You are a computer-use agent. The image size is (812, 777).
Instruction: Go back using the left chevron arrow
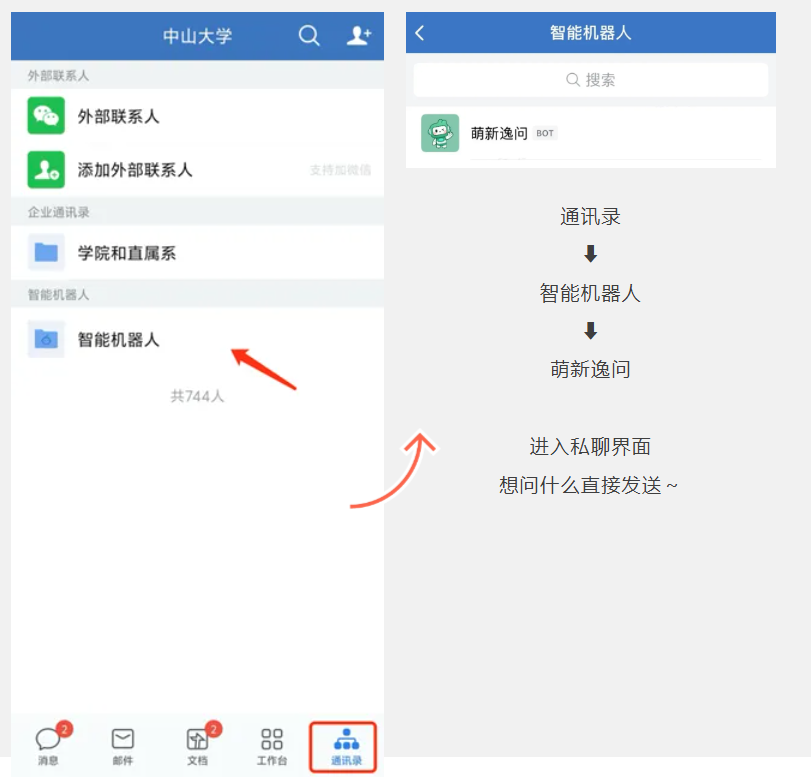(x=420, y=33)
